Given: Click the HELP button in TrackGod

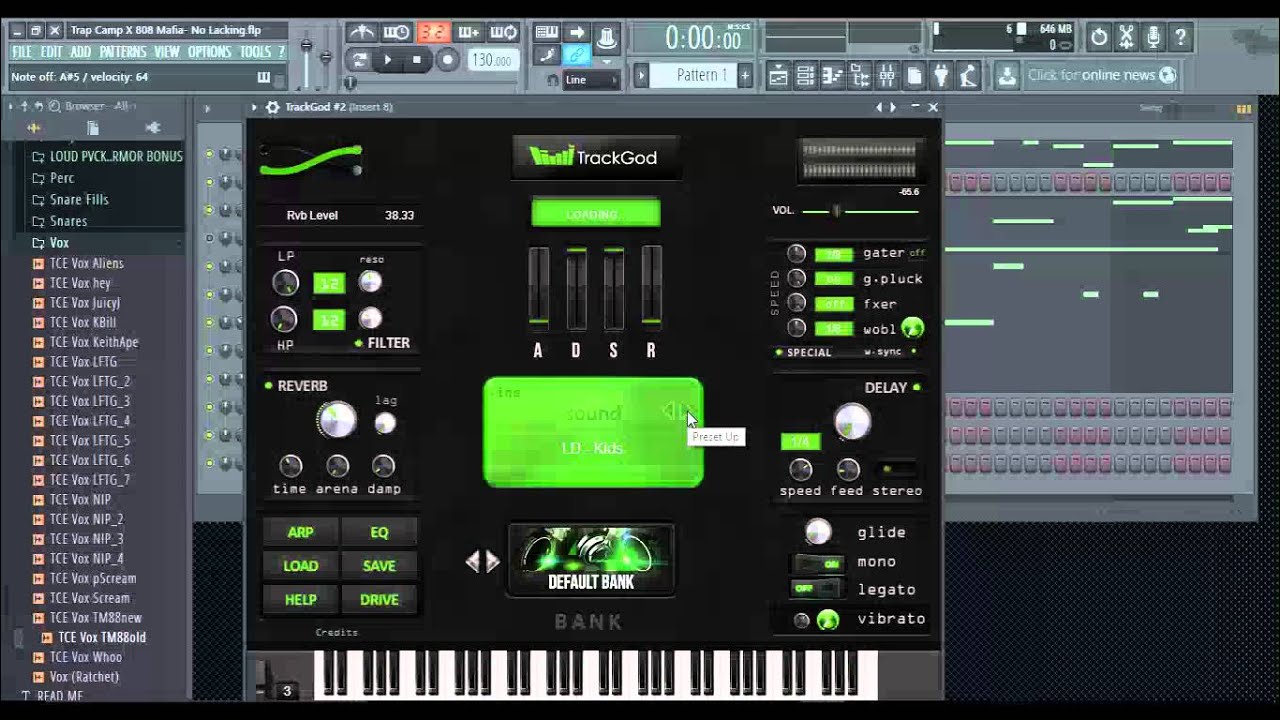Looking at the screenshot, I should click(x=299, y=599).
